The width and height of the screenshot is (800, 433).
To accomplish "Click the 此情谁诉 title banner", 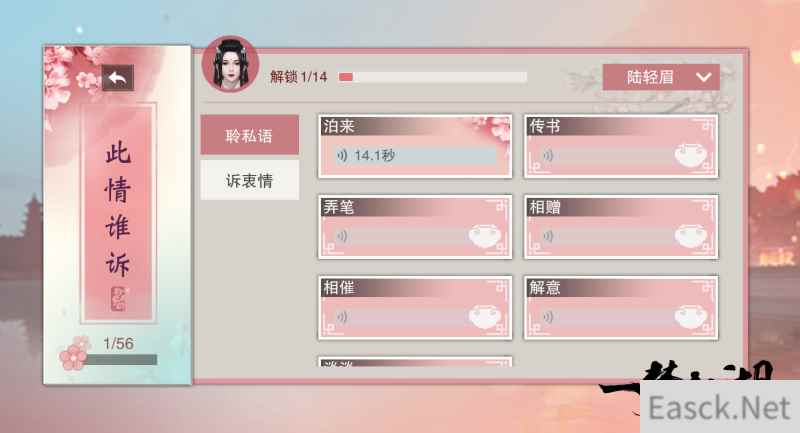I will click(118, 213).
